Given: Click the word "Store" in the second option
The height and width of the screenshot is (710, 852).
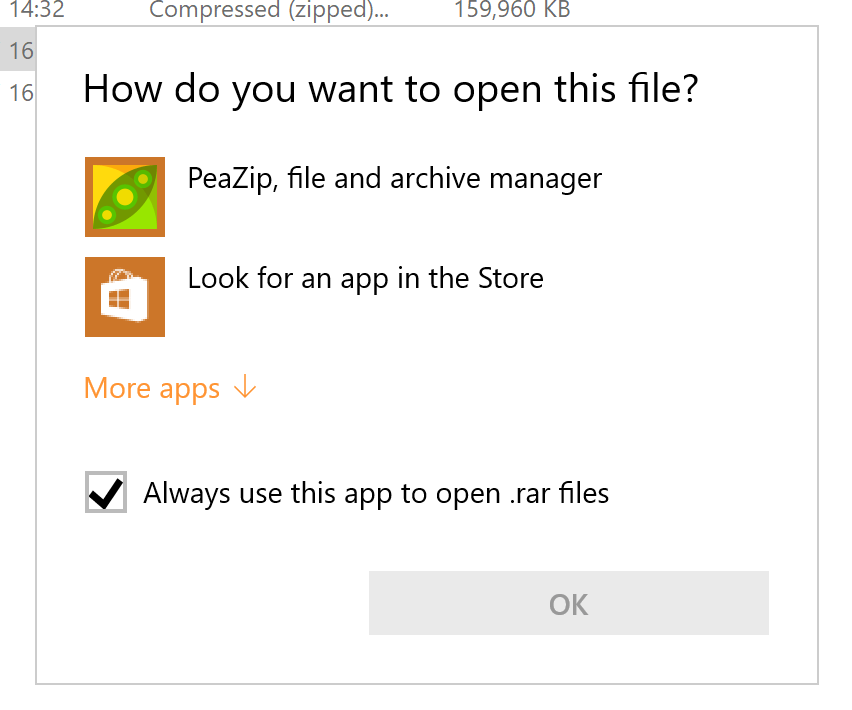Looking at the screenshot, I should click(510, 278).
